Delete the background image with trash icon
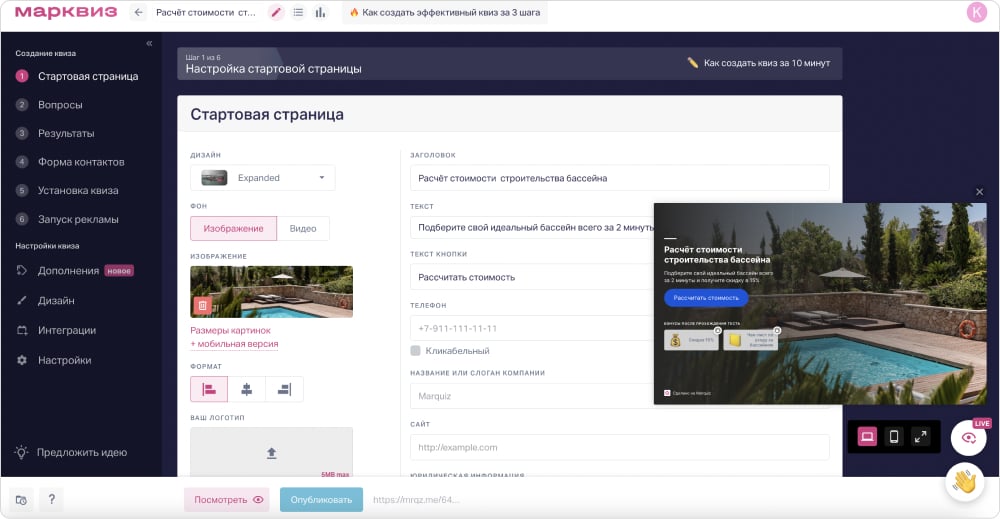The width and height of the screenshot is (1000, 519). (x=202, y=305)
